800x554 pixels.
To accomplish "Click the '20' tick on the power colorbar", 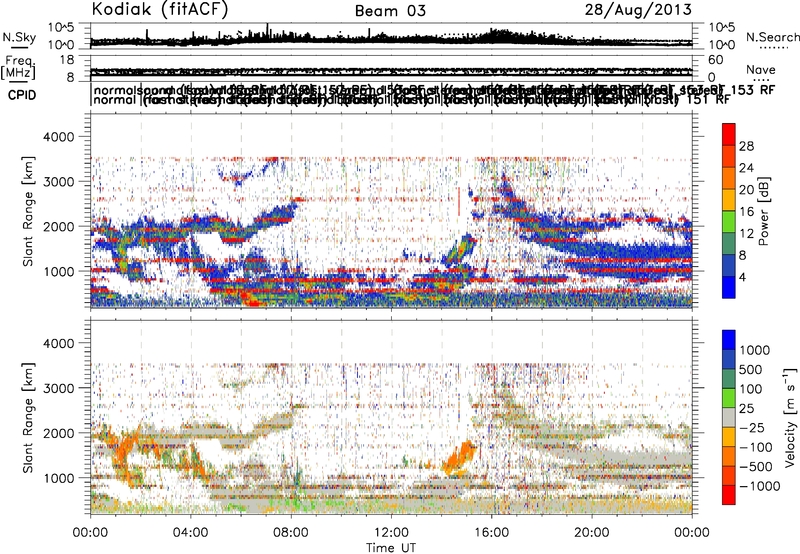I will pyautogui.click(x=746, y=190).
